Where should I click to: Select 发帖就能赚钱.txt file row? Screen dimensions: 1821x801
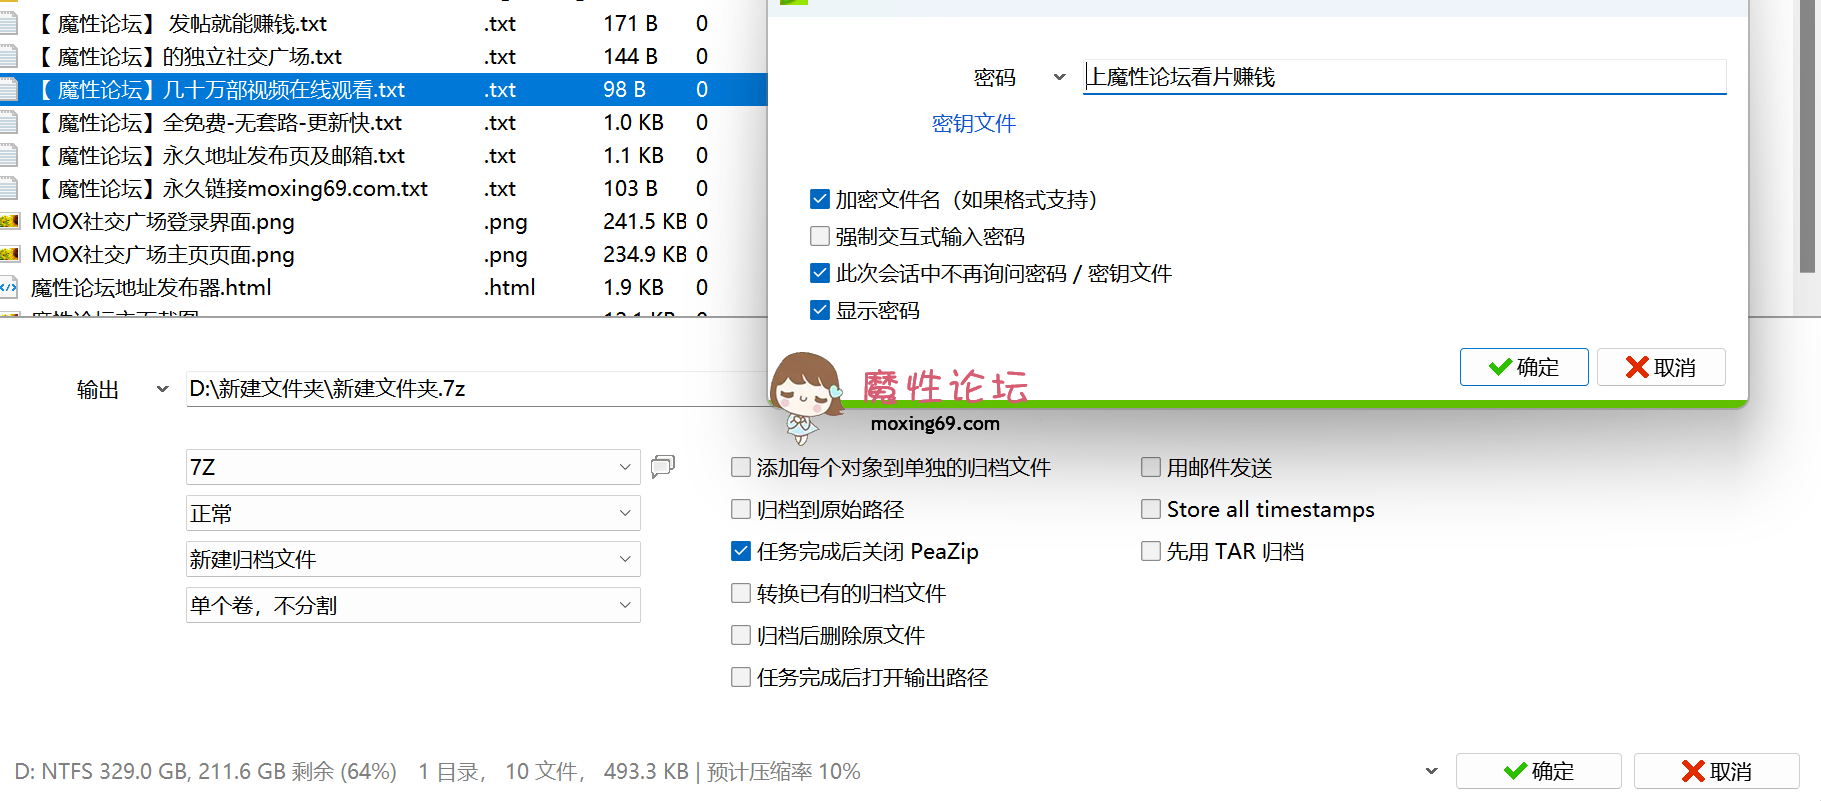tap(384, 23)
